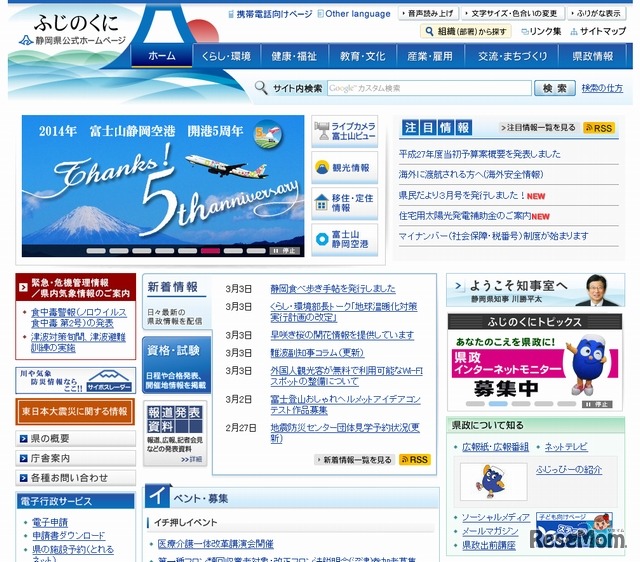Click the 音声読み上げ button

point(428,13)
